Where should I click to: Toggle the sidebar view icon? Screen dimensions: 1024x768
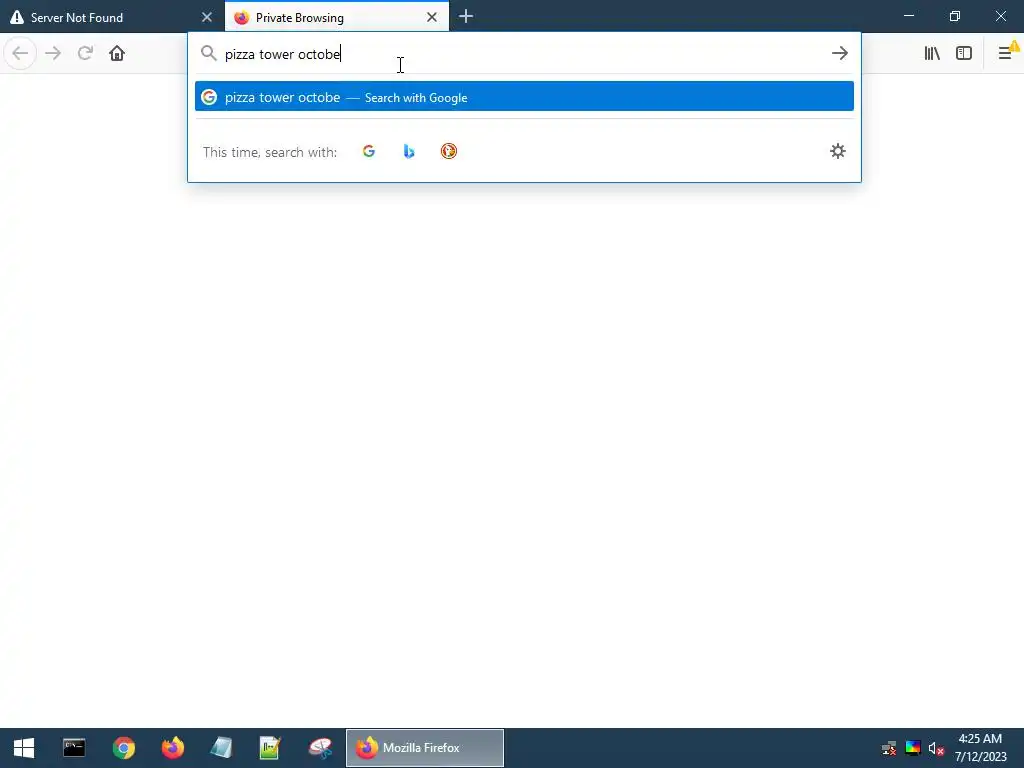click(x=964, y=53)
